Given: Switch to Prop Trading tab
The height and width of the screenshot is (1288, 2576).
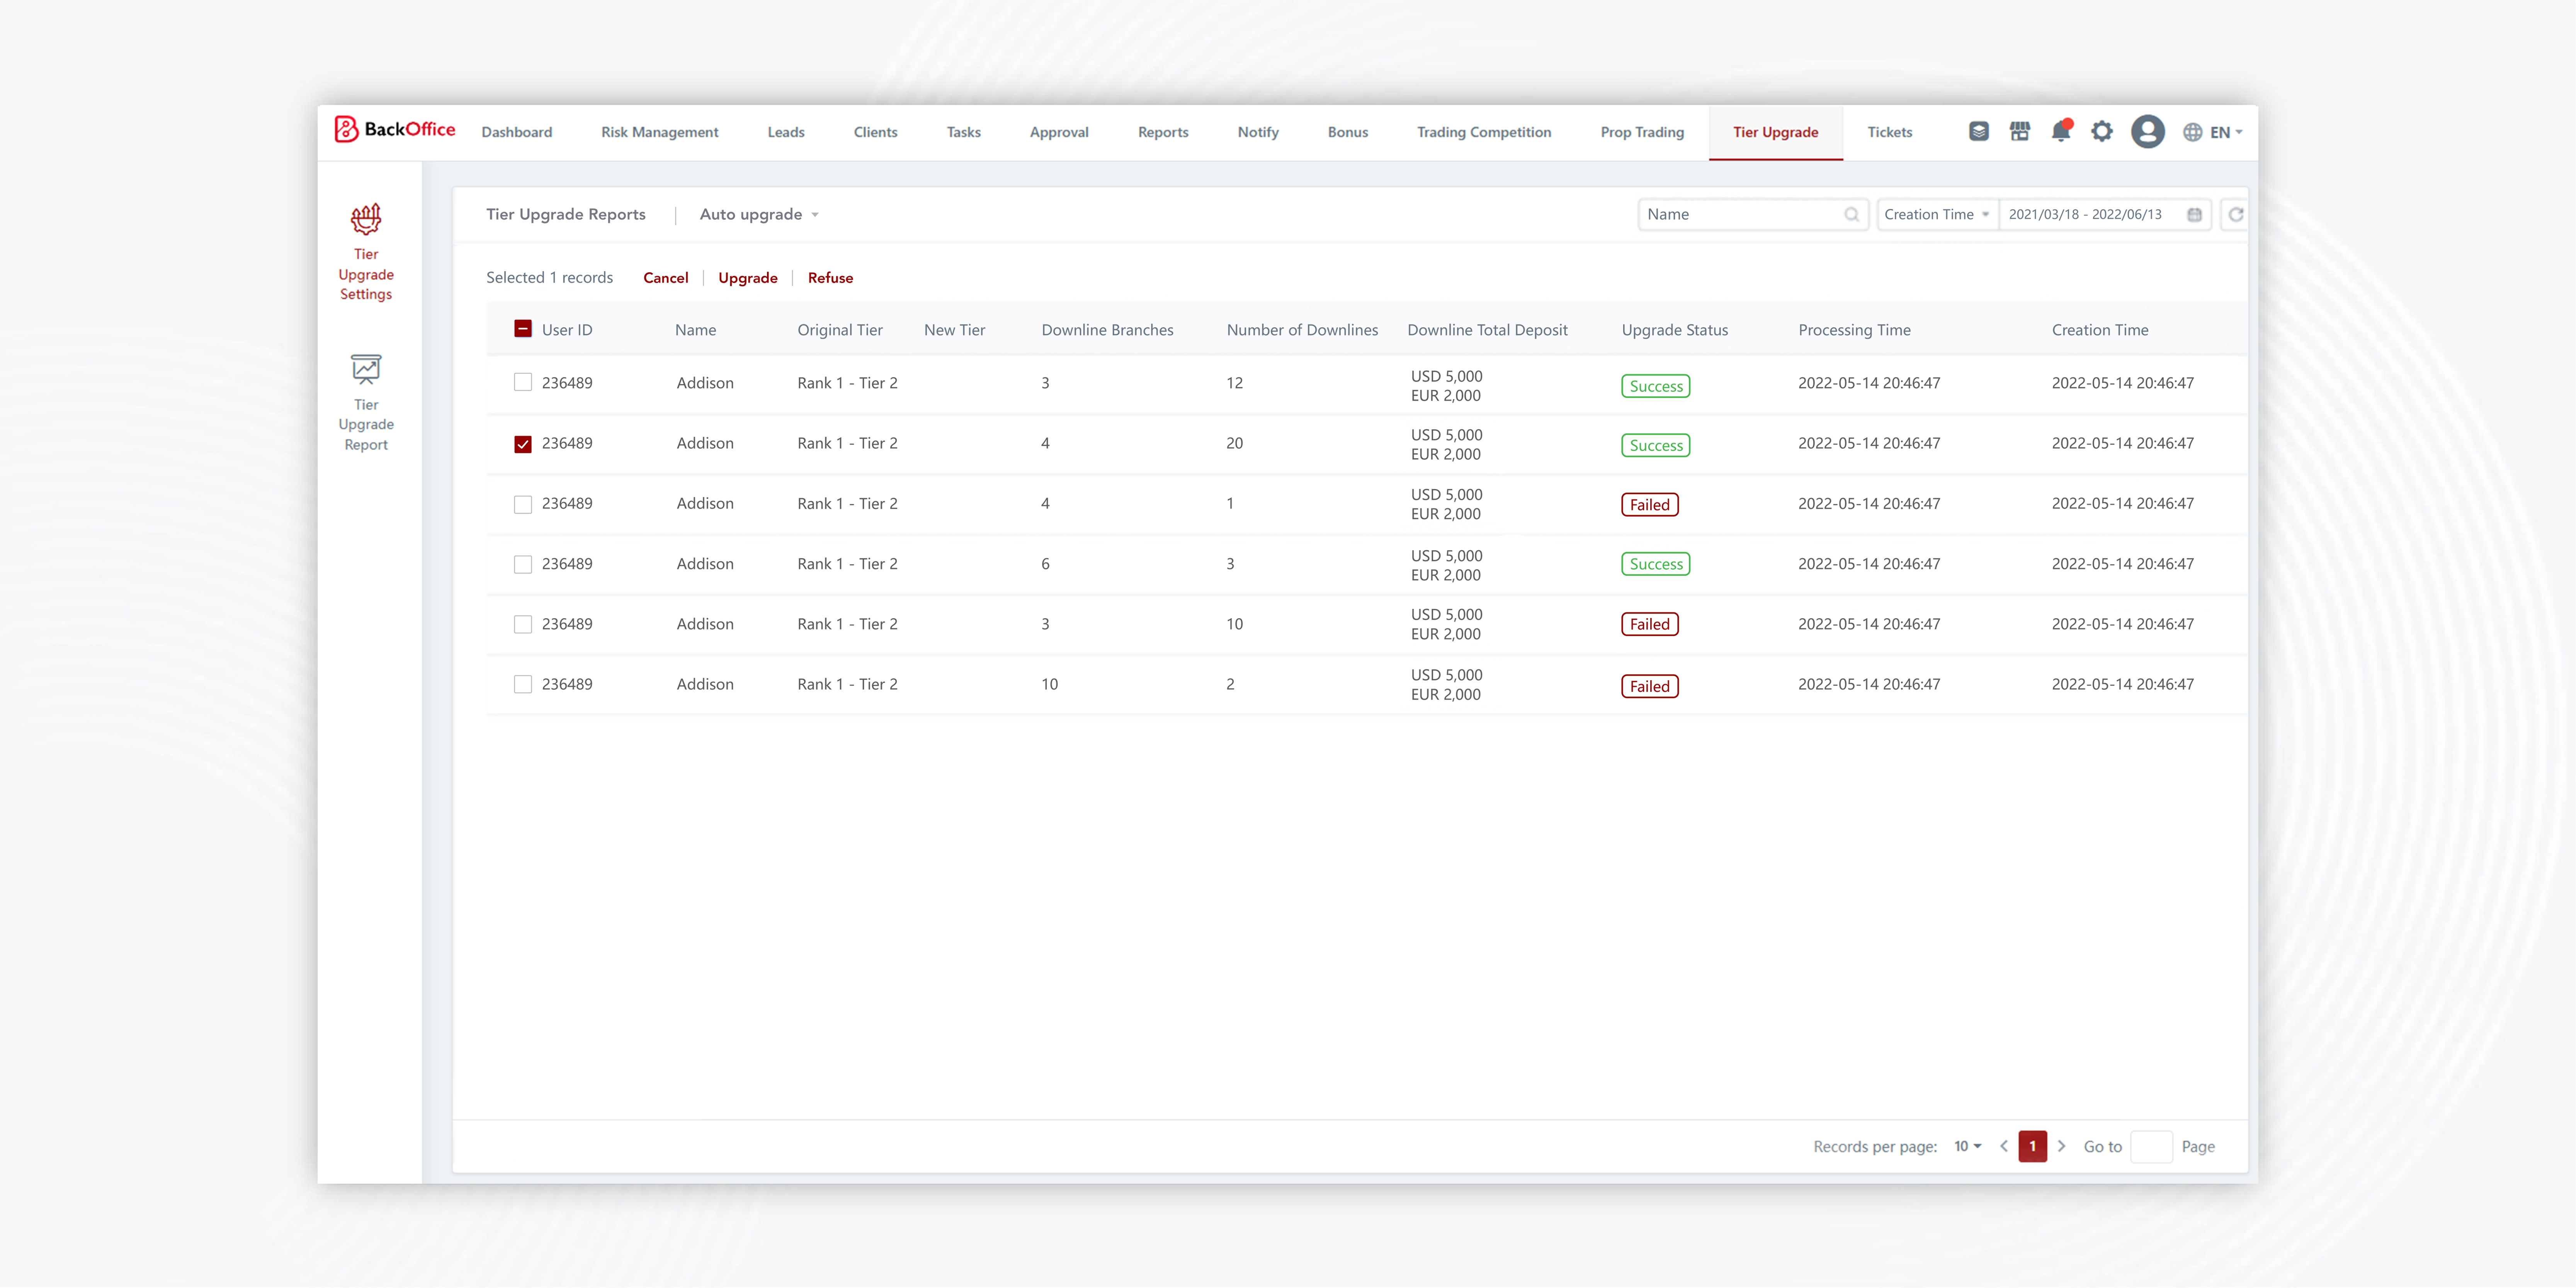Looking at the screenshot, I should 1642,132.
